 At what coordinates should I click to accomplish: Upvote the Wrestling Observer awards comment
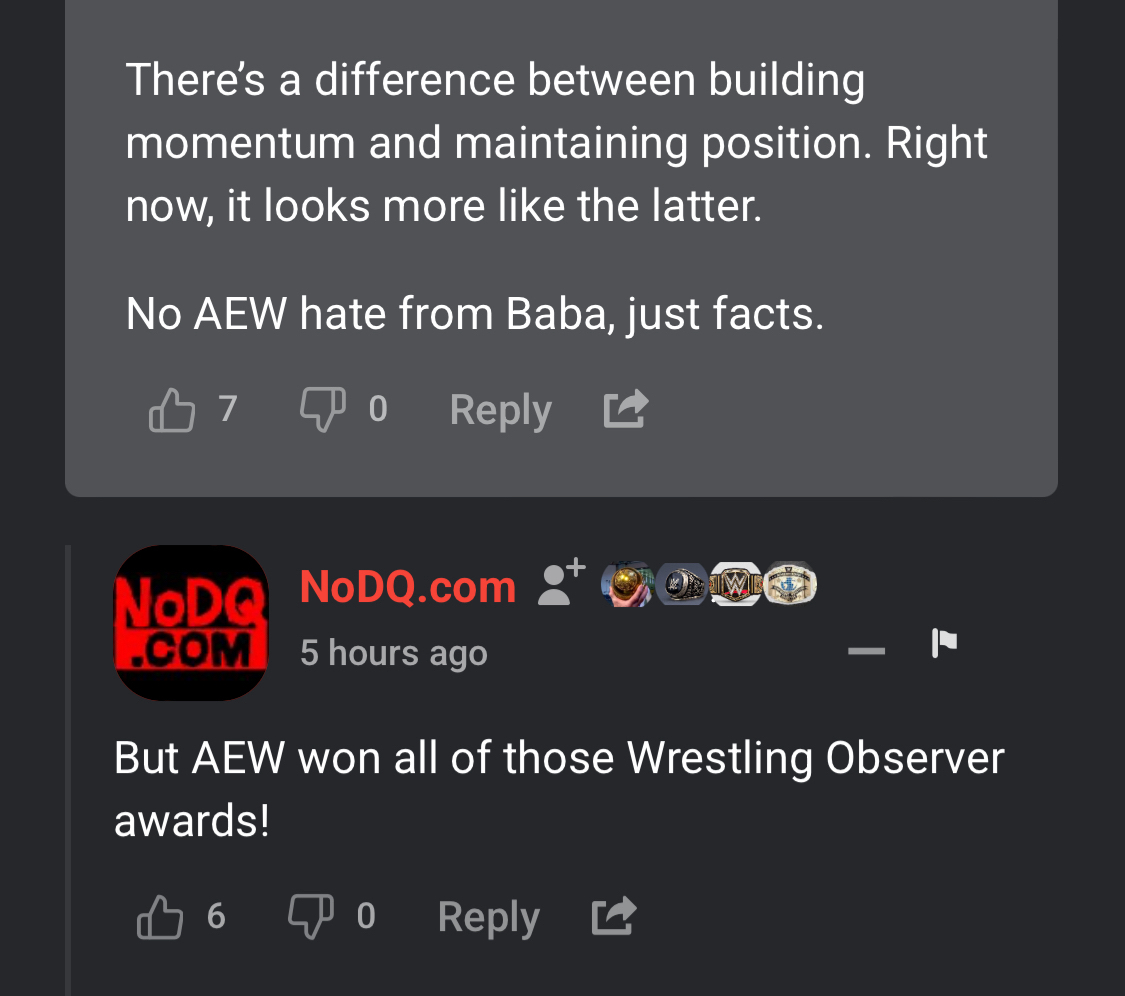(160, 917)
